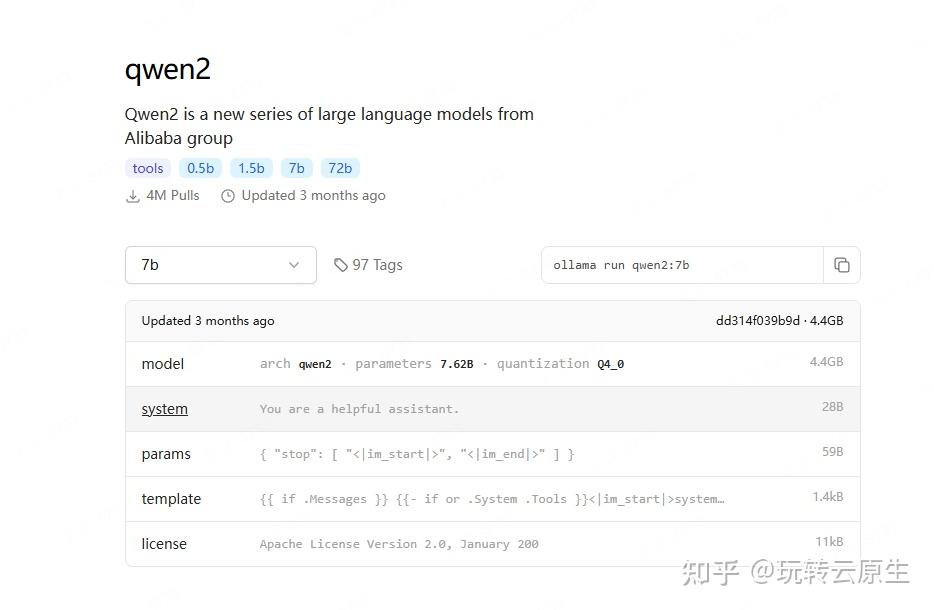Open the system prompt entry in the table
This screenshot has width=934, height=610.
pyautogui.click(x=164, y=409)
